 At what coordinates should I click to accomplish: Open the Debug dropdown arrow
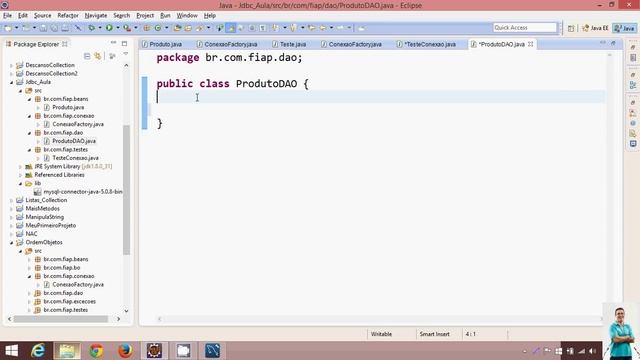[x=100, y=28]
